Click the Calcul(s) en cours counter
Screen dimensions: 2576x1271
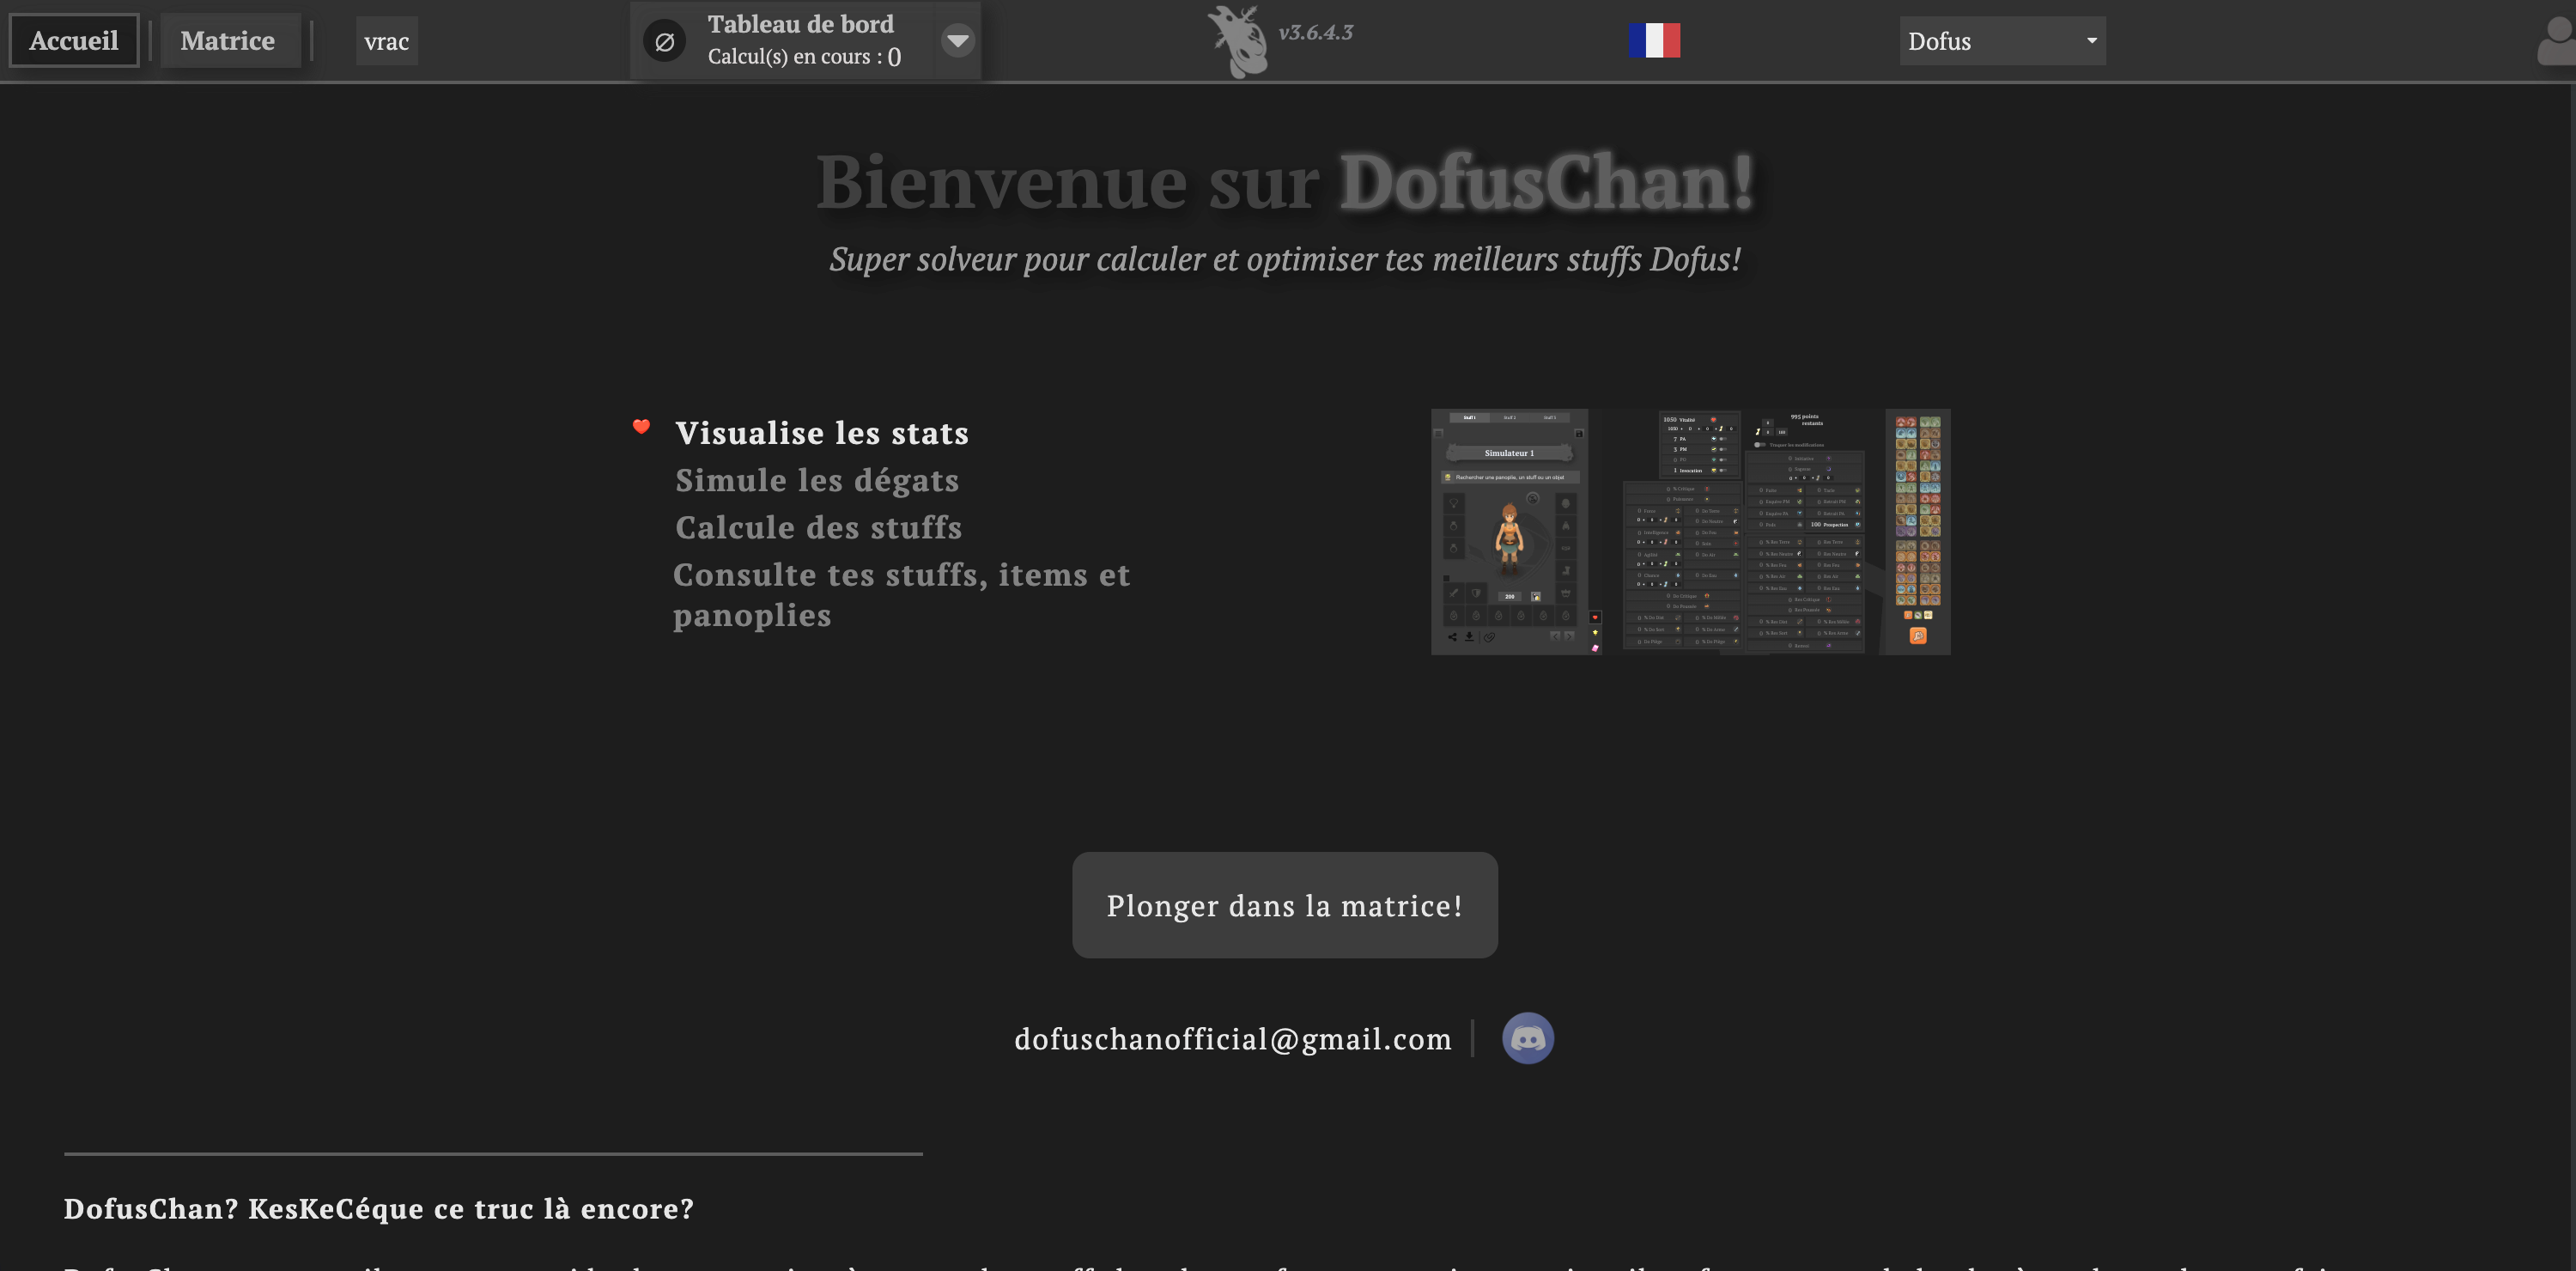click(x=805, y=57)
